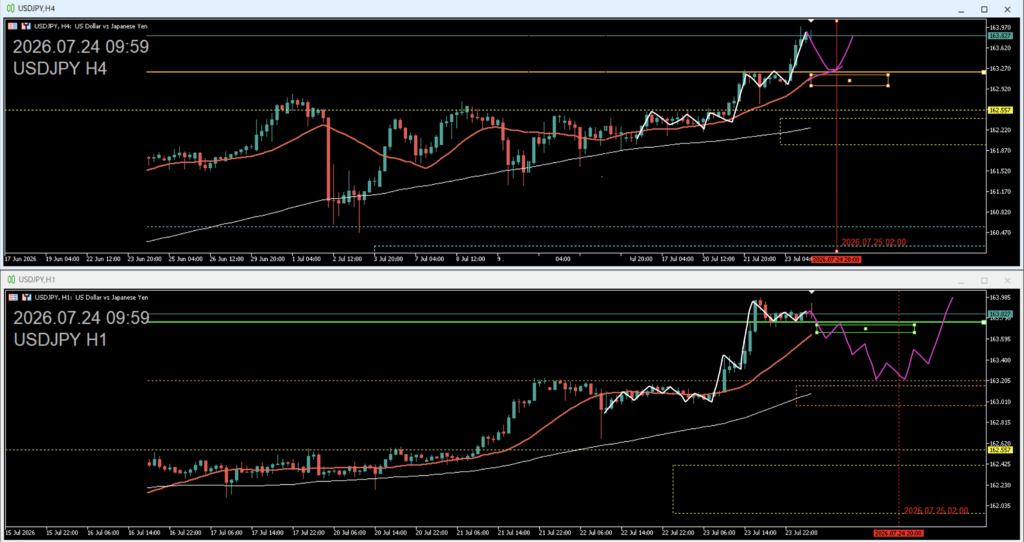This screenshot has width=1024, height=542.
Task: Select the green rectangle's bottom-left corner handle in H1
Action: pyautogui.click(x=816, y=332)
